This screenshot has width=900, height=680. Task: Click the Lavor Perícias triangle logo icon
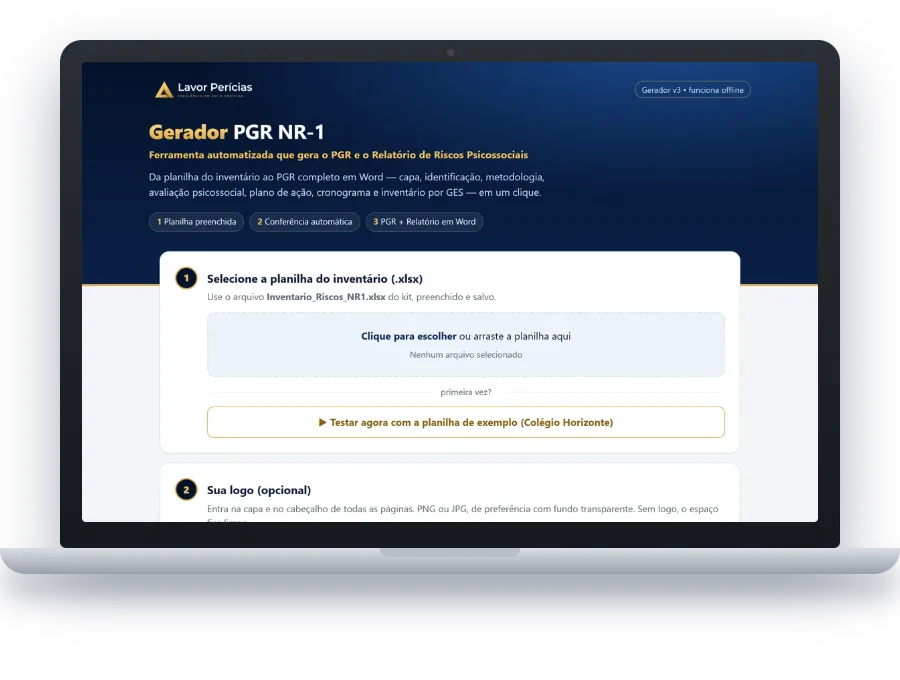[164, 90]
